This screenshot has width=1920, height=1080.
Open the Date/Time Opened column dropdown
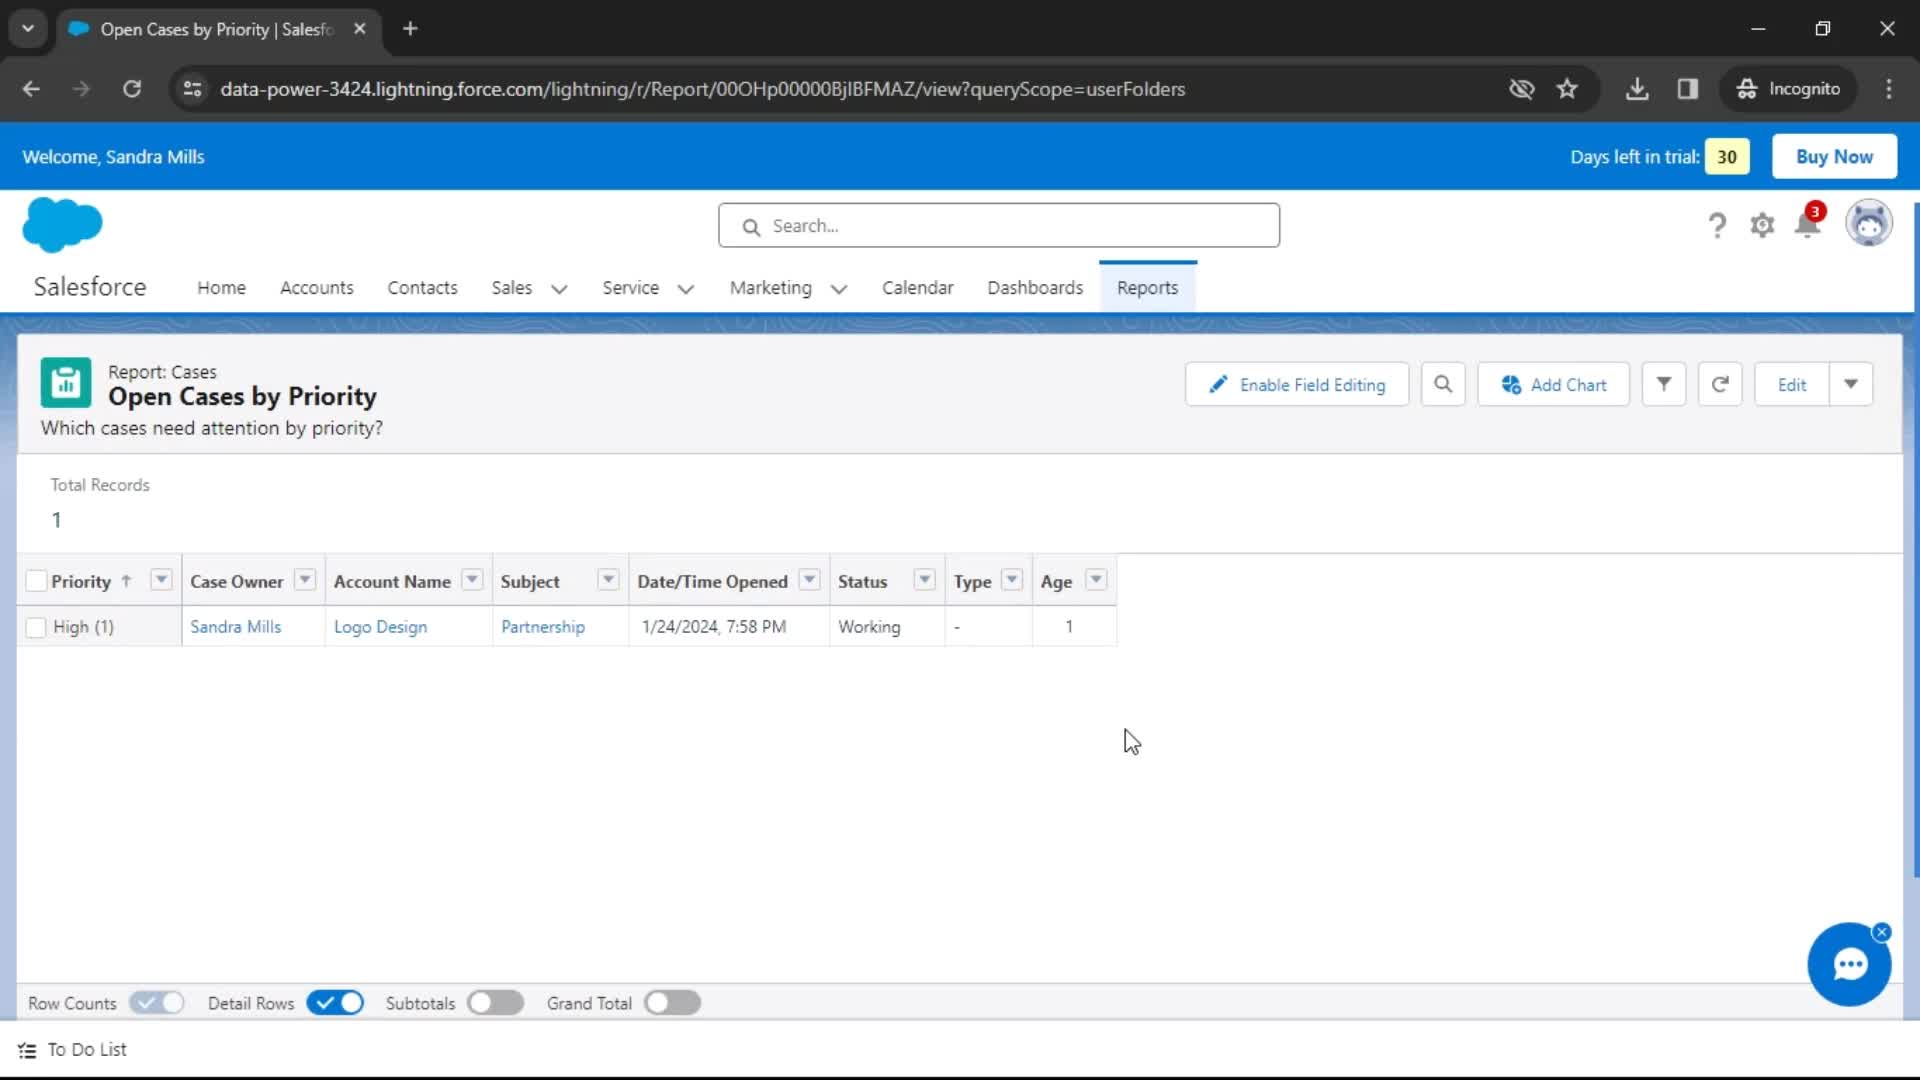click(x=809, y=580)
